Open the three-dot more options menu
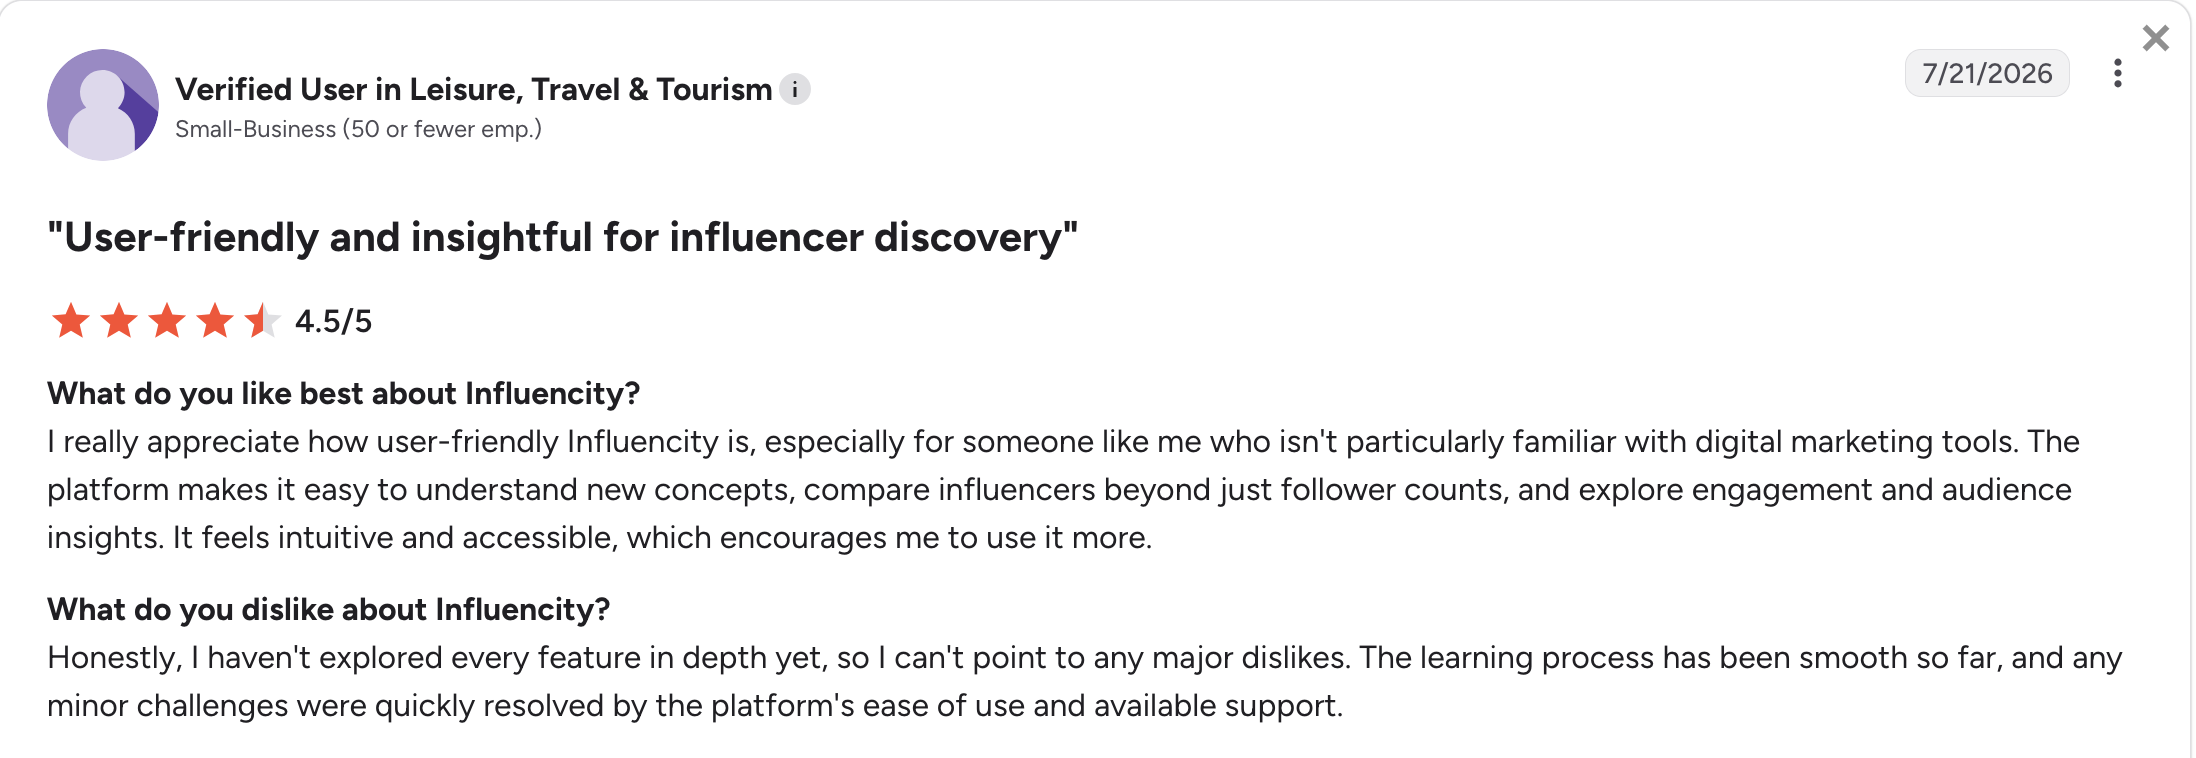Screen dimensions: 2196x758 coord(2117,73)
